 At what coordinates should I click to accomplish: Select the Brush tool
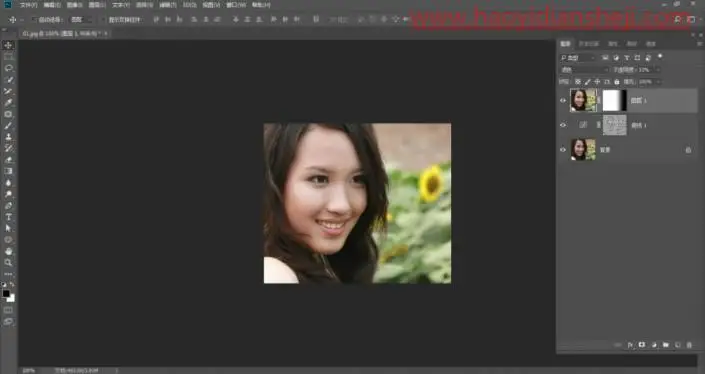click(x=8, y=125)
